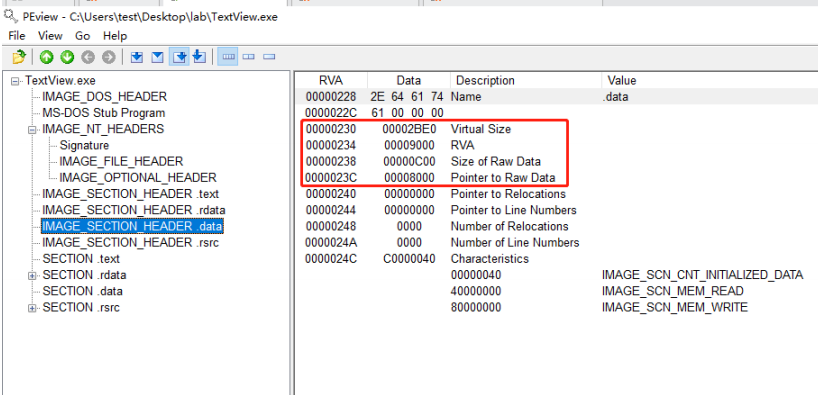Click the green up arrow icon
818x395 pixels.
(46, 57)
